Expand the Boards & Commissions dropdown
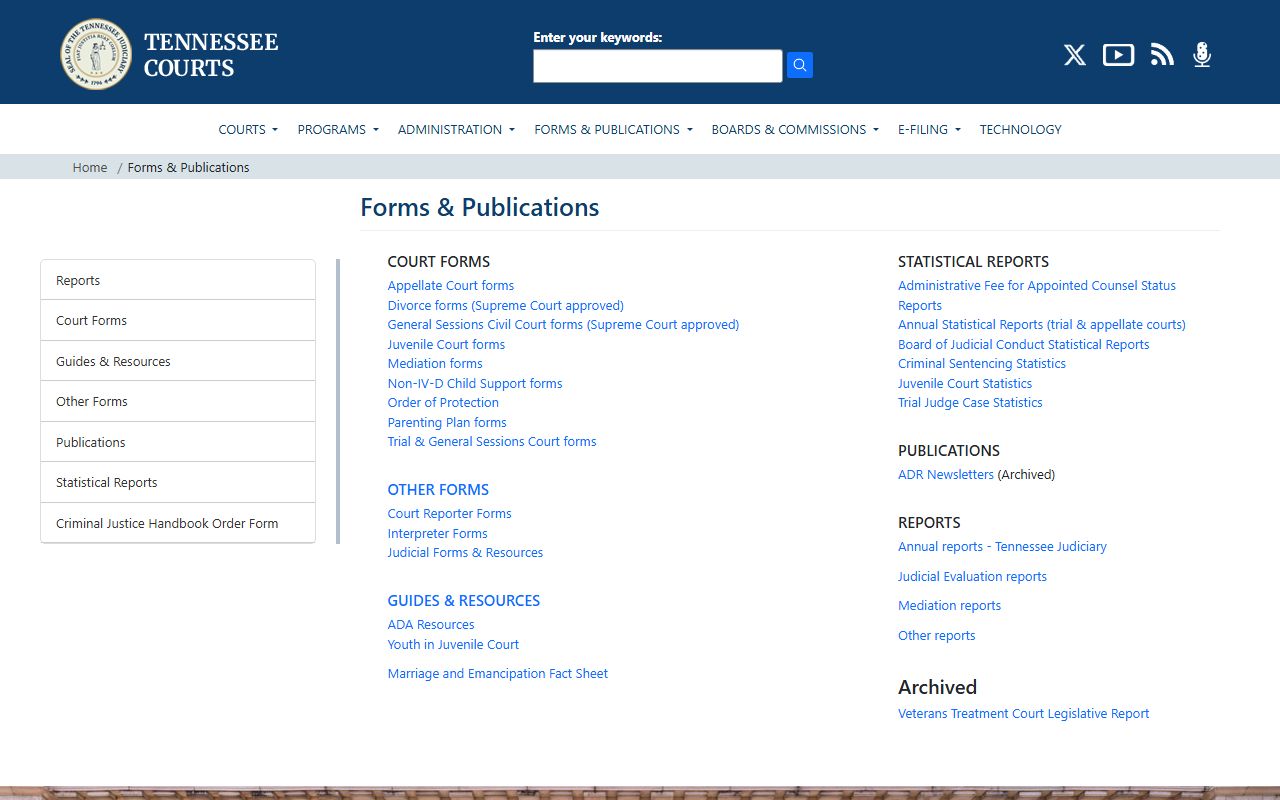 coord(795,129)
